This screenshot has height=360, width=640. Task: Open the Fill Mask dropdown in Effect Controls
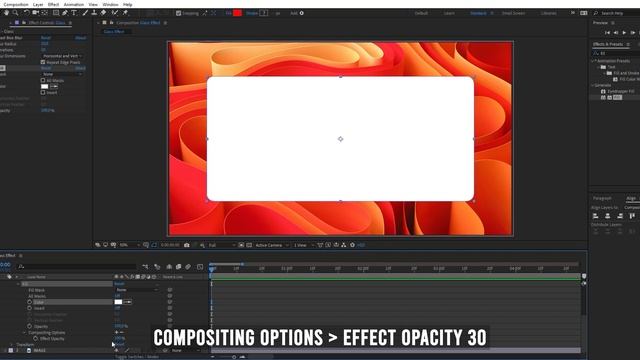[x=62, y=74]
